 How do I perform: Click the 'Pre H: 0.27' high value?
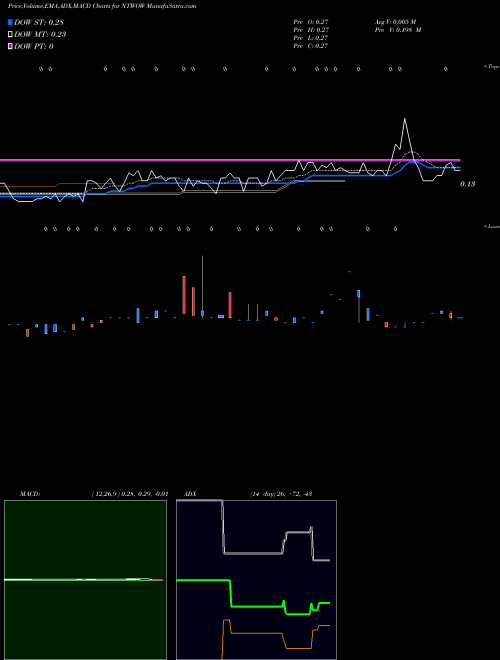tap(311, 30)
